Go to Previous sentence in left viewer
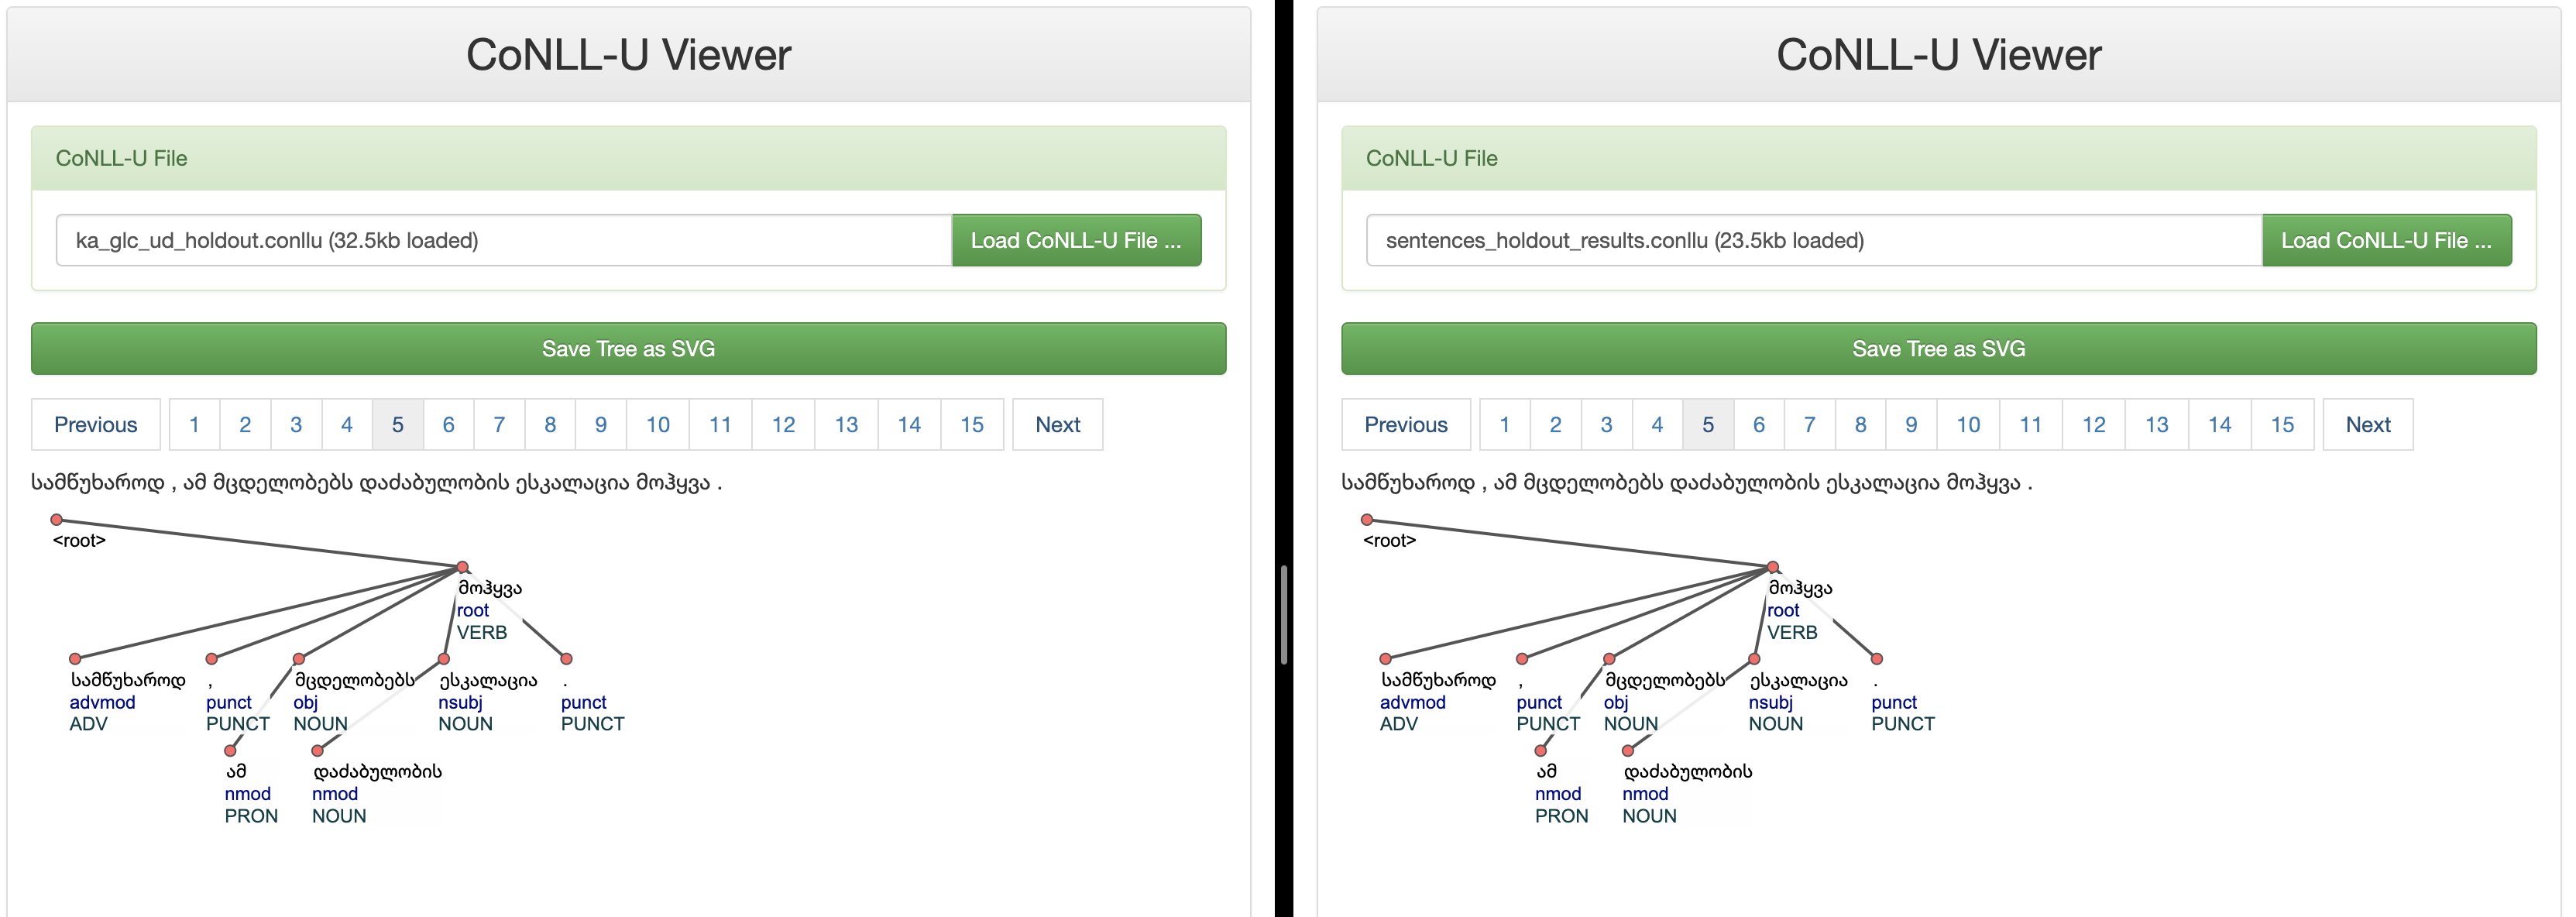The height and width of the screenshot is (917, 2576). (x=95, y=424)
